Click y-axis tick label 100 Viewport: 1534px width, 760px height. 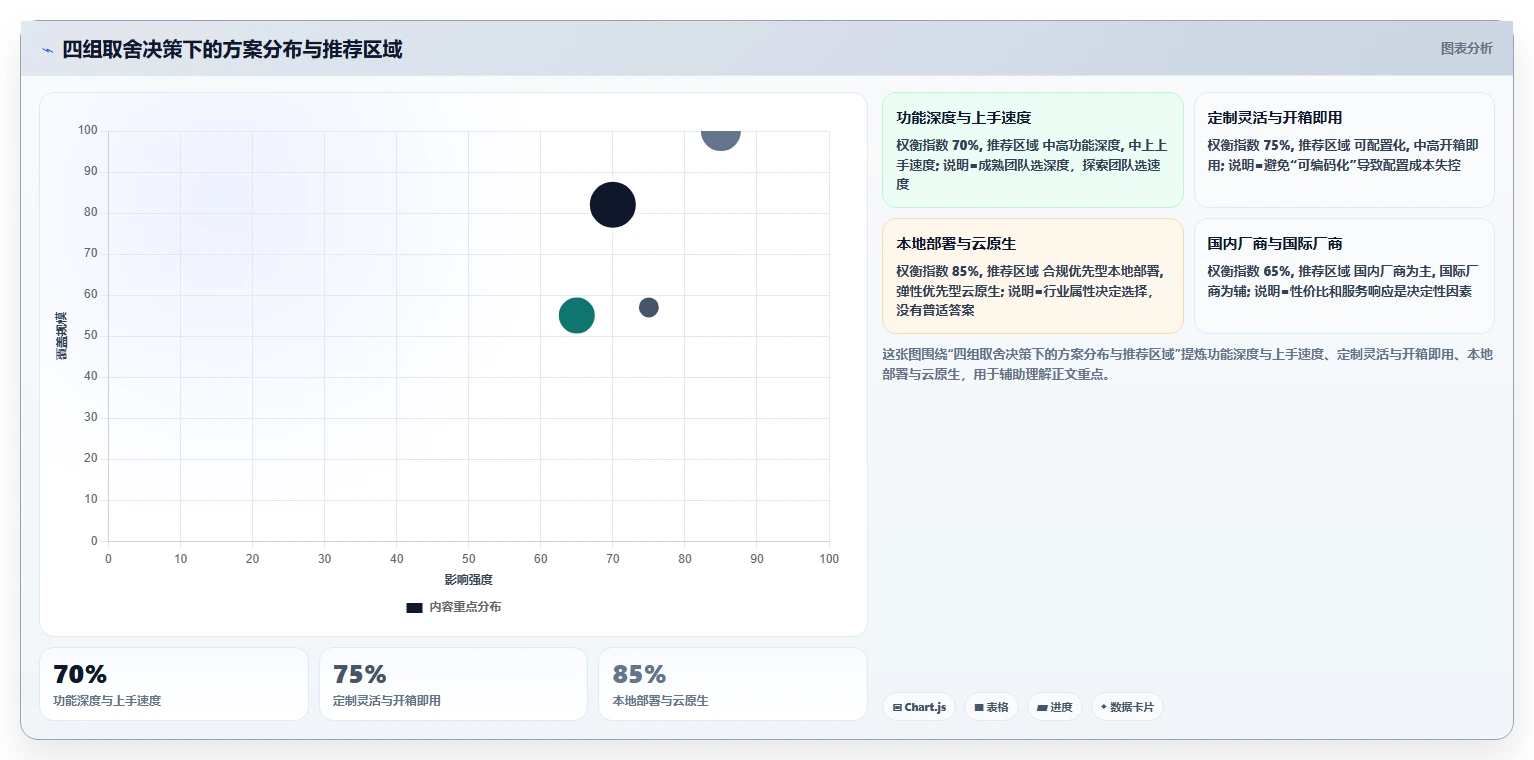[x=87, y=130]
